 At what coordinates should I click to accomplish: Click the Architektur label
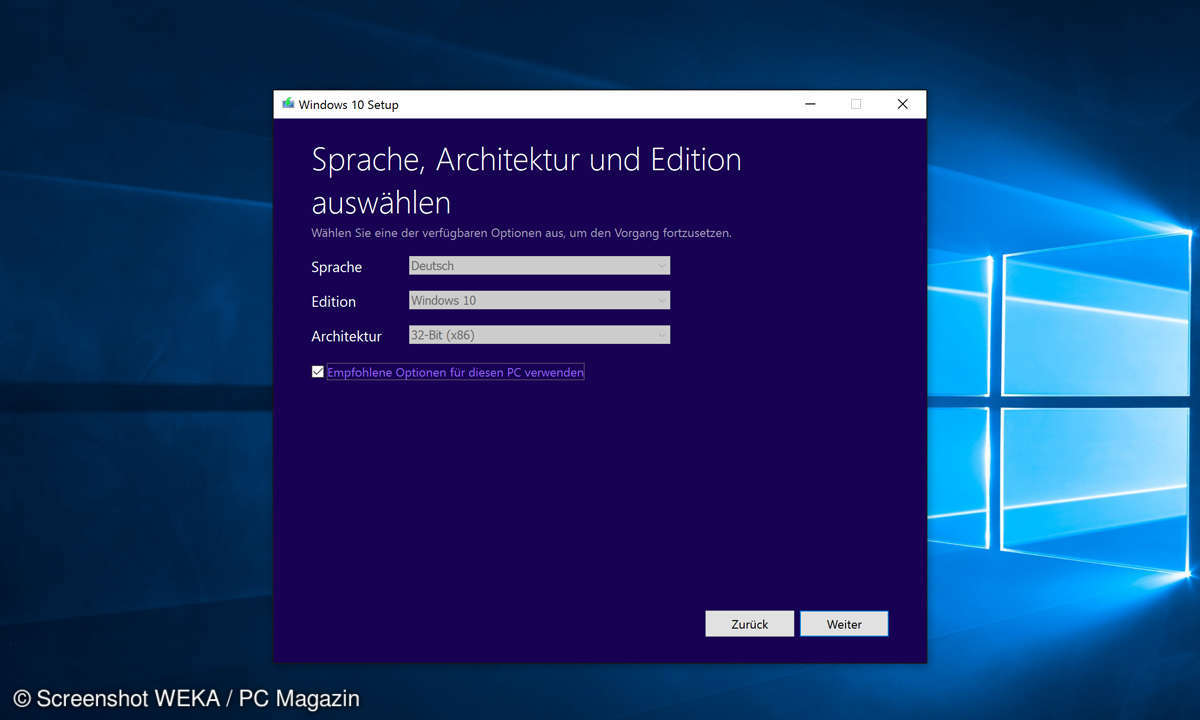(347, 336)
